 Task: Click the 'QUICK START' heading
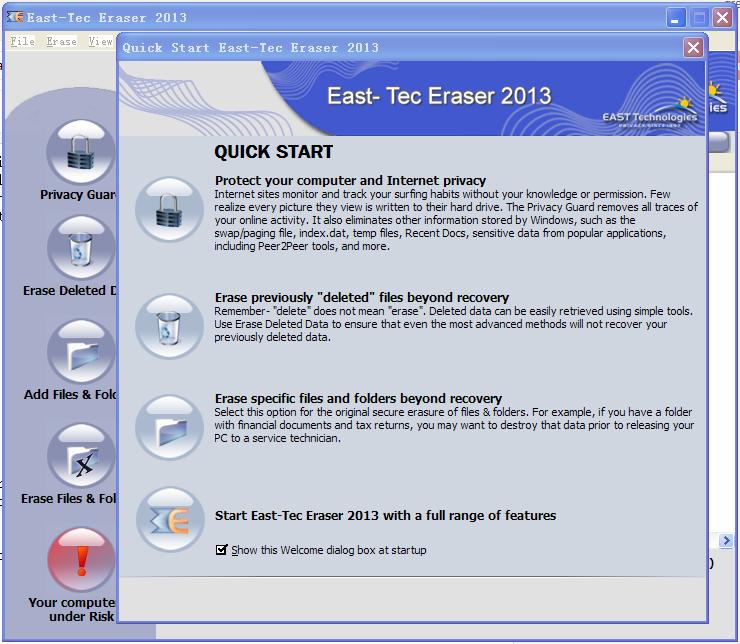point(274,152)
